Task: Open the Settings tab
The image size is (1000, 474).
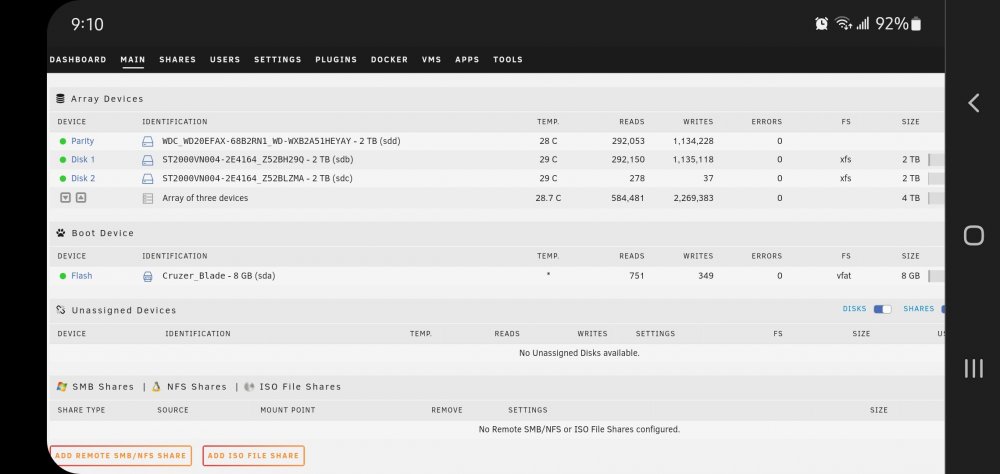Action: [277, 59]
